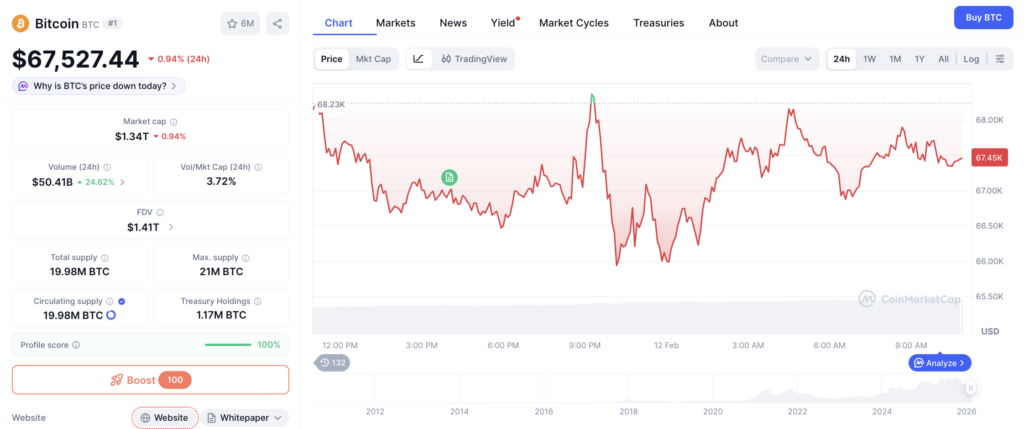Click the Bitcoin logo icon
Viewport: 1024px width, 429px height.
pos(21,24)
